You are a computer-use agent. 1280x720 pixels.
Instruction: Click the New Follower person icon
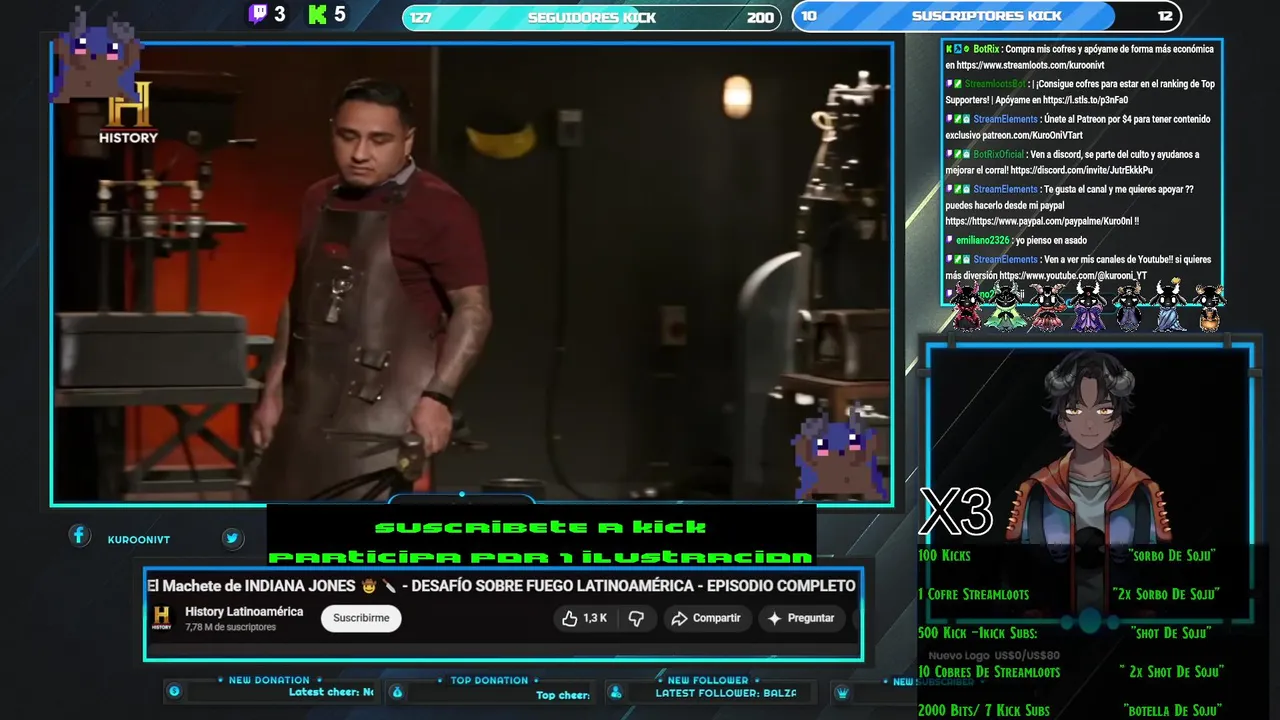(616, 691)
